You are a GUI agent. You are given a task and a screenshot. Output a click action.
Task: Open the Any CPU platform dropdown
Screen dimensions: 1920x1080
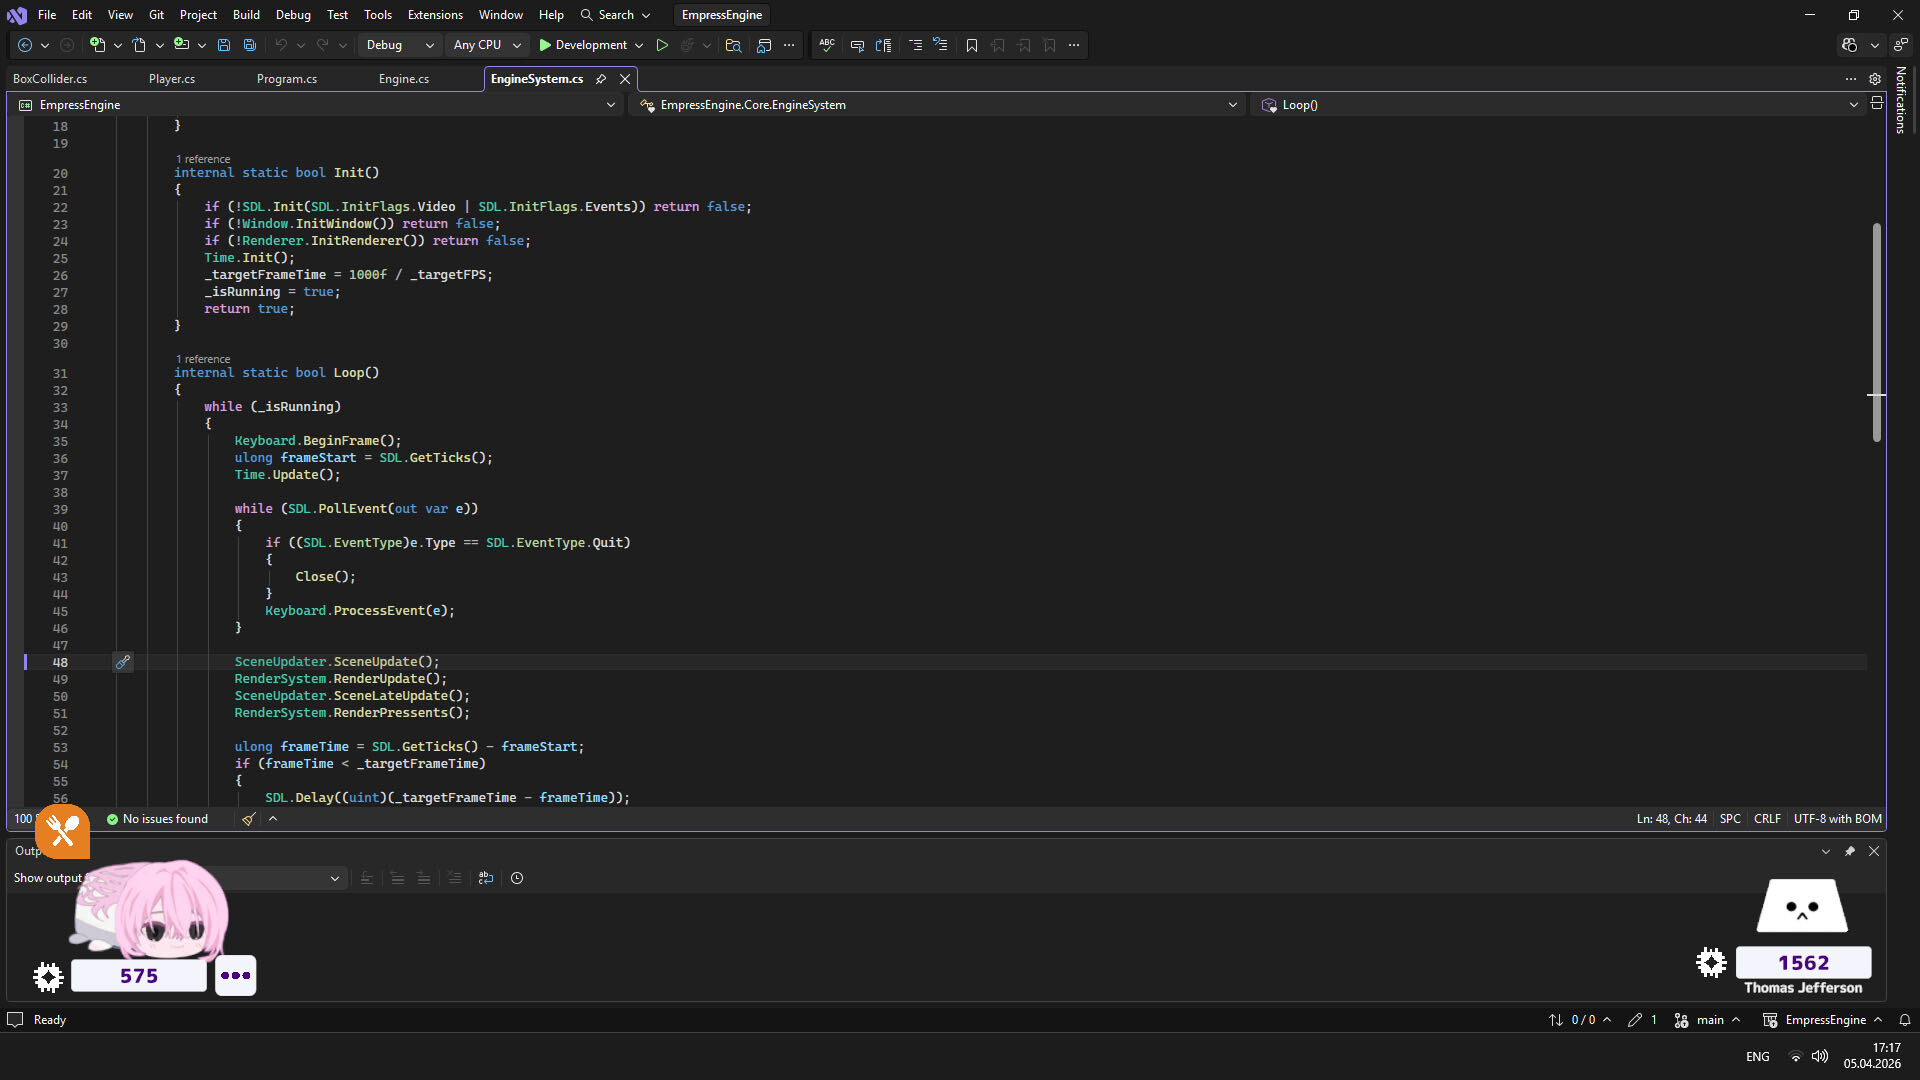[x=487, y=45]
